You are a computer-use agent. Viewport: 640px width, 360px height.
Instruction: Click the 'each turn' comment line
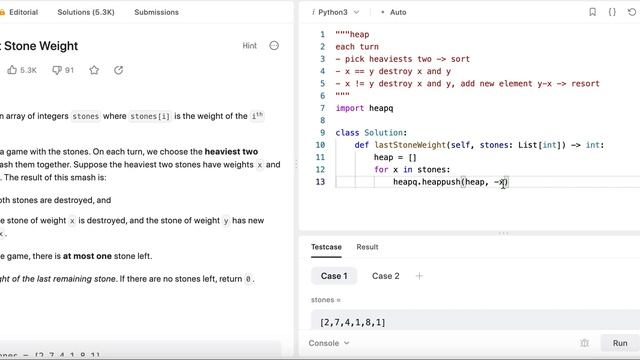[x=357, y=47]
